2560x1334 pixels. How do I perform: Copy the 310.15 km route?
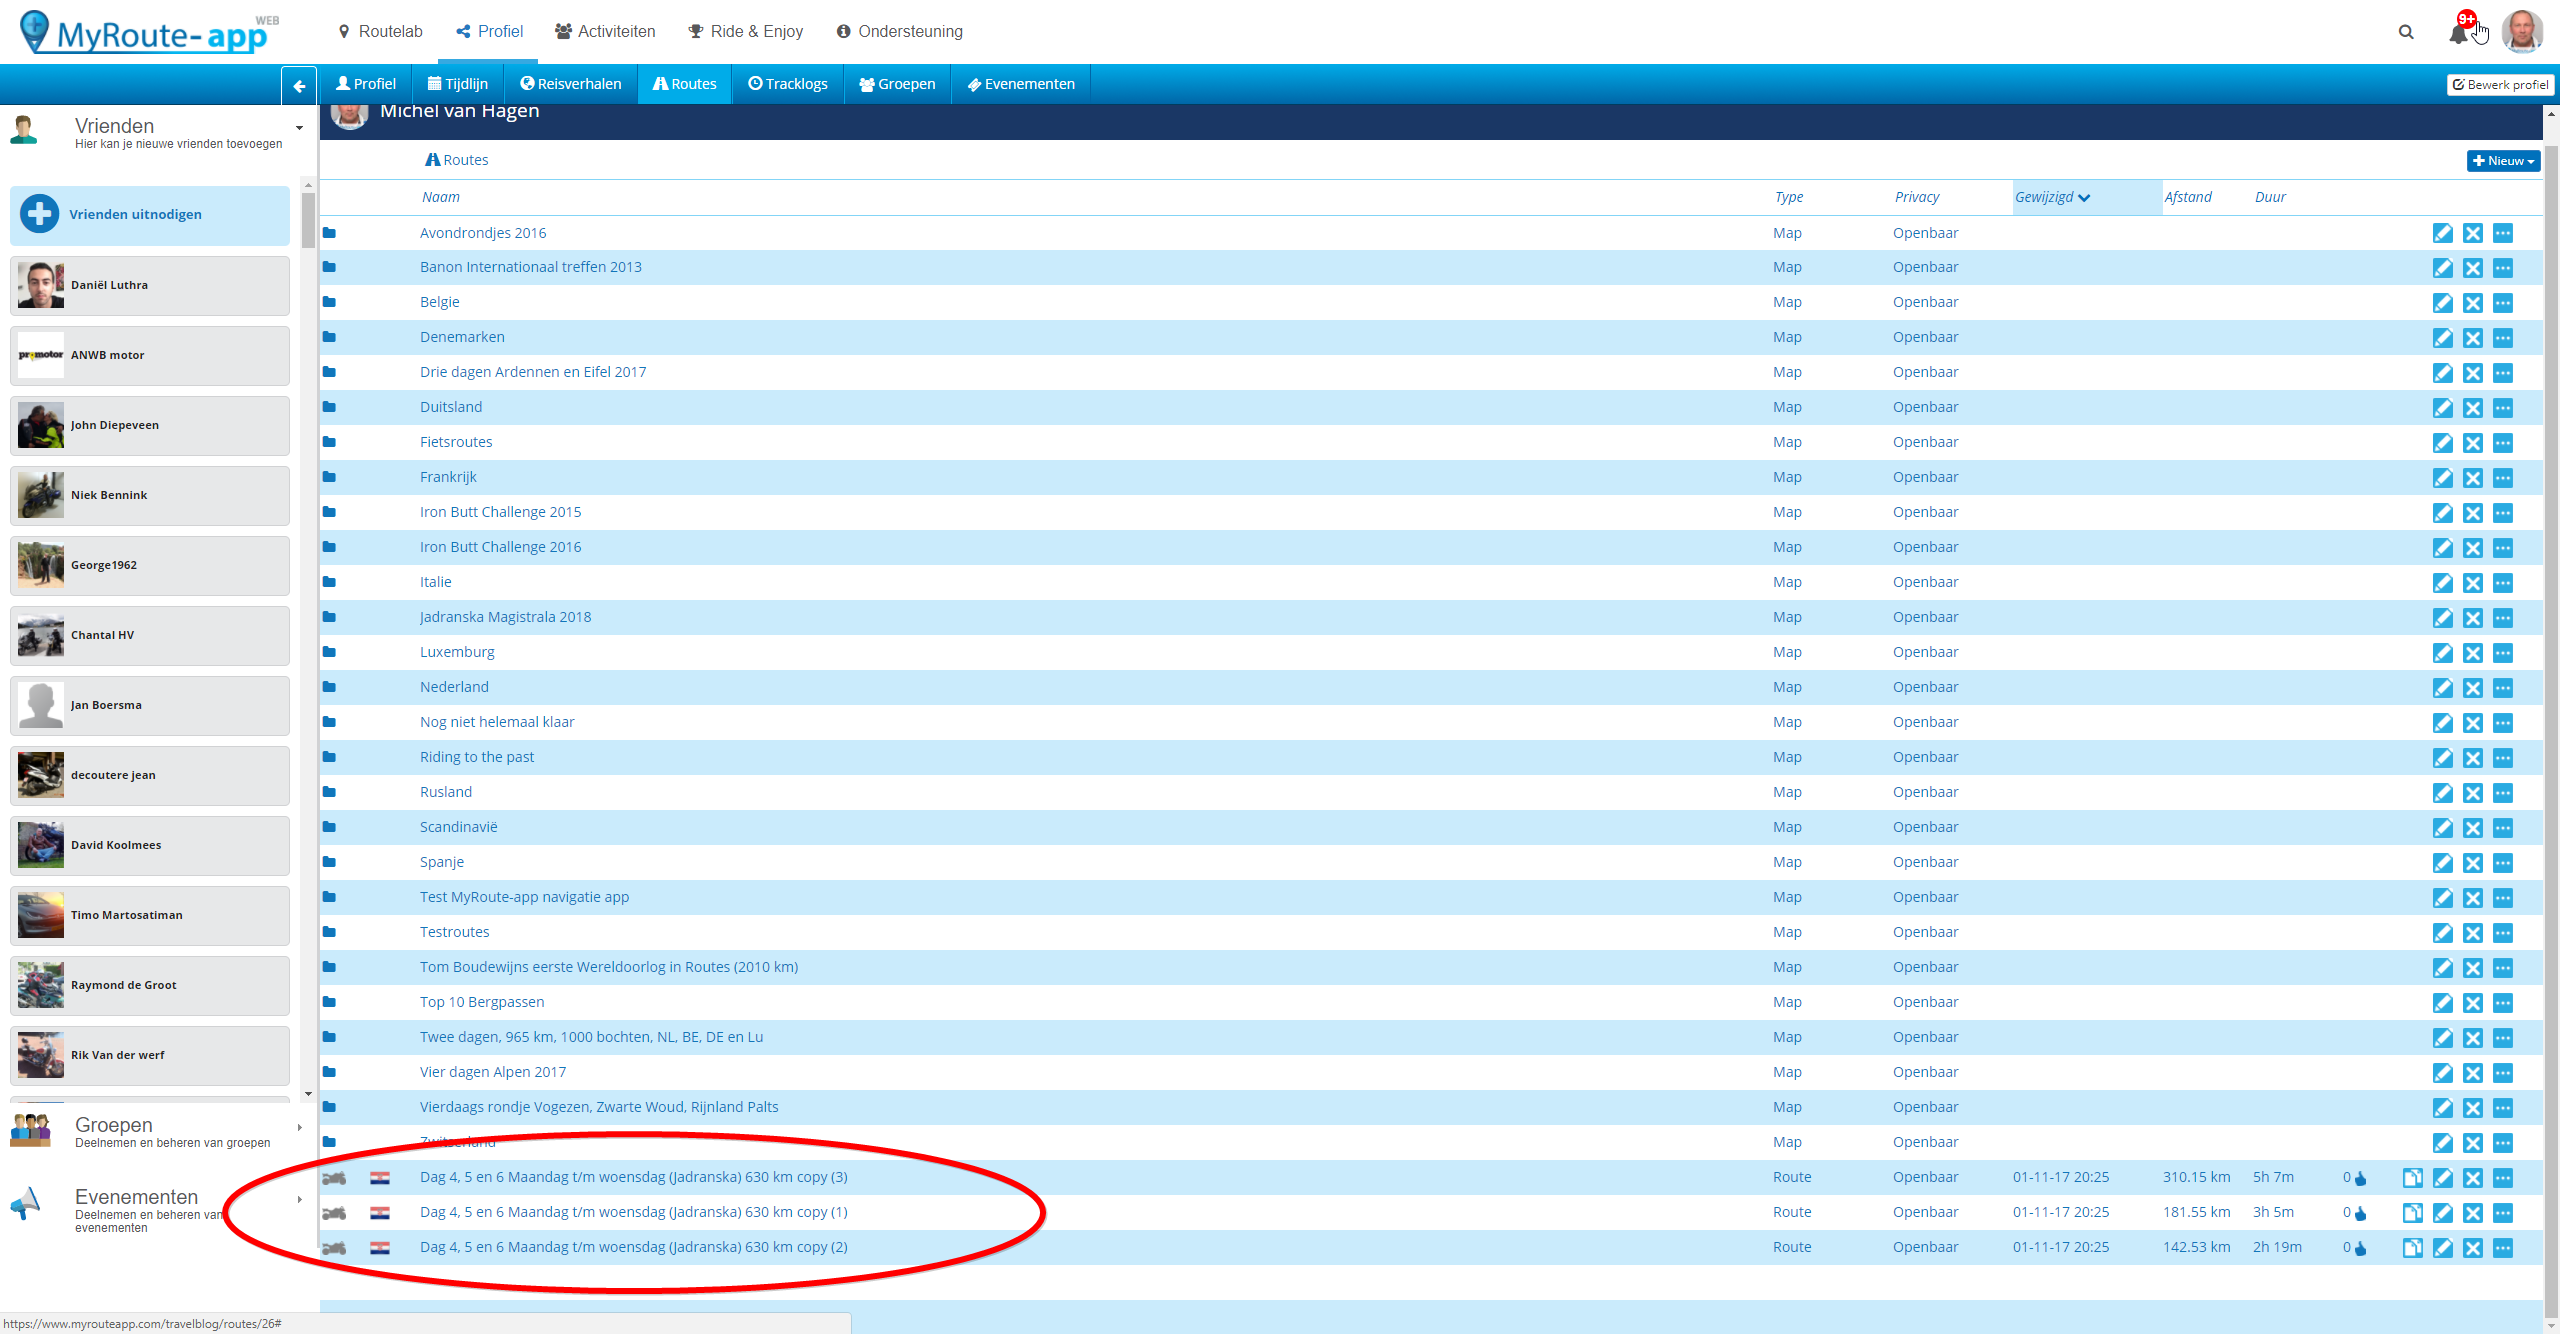(2412, 1178)
